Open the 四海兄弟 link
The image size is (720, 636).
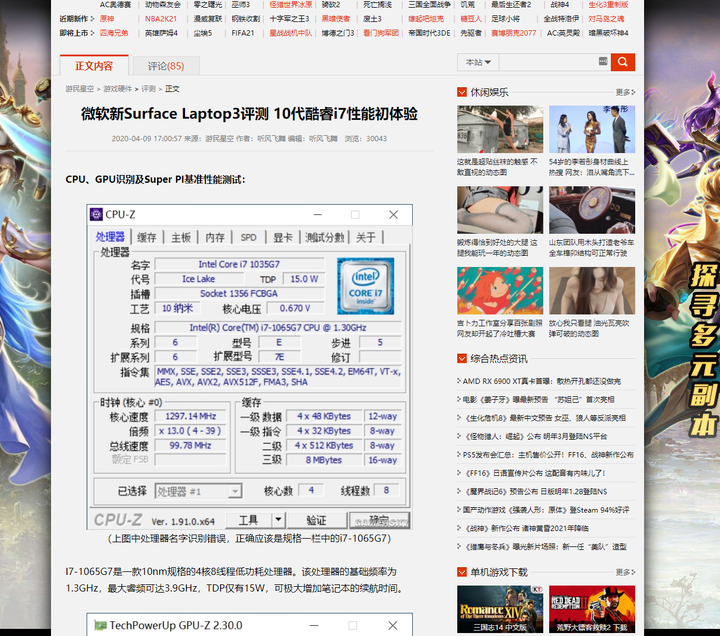click(114, 33)
